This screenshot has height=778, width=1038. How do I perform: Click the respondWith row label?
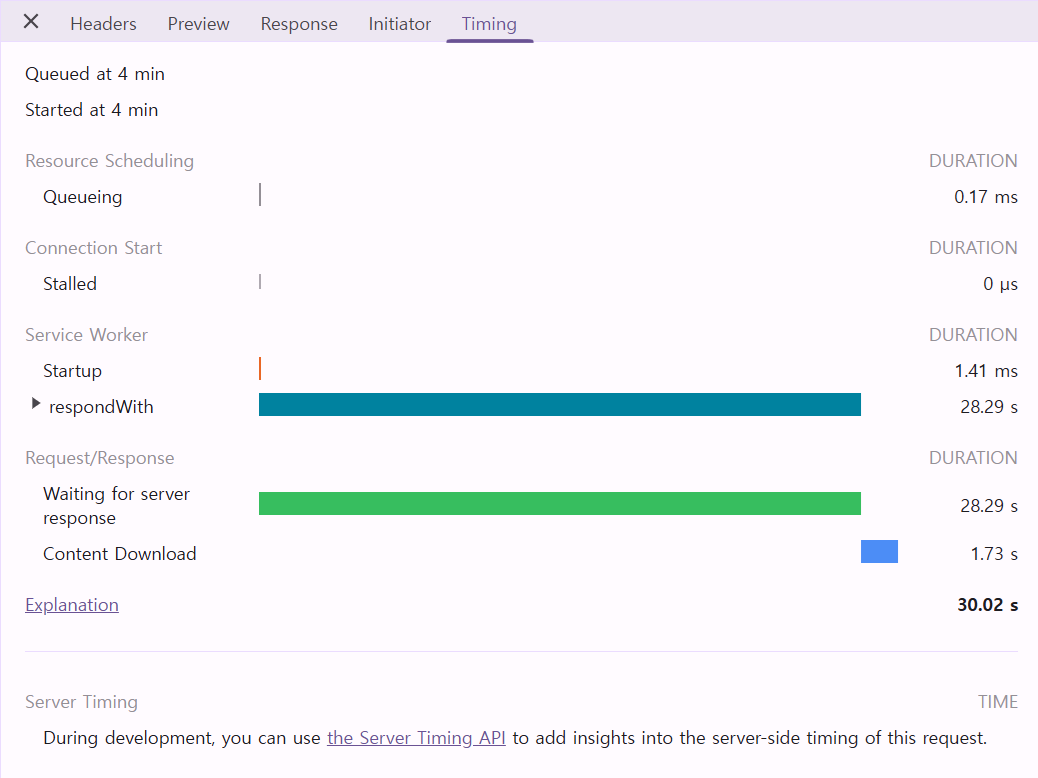click(x=101, y=407)
